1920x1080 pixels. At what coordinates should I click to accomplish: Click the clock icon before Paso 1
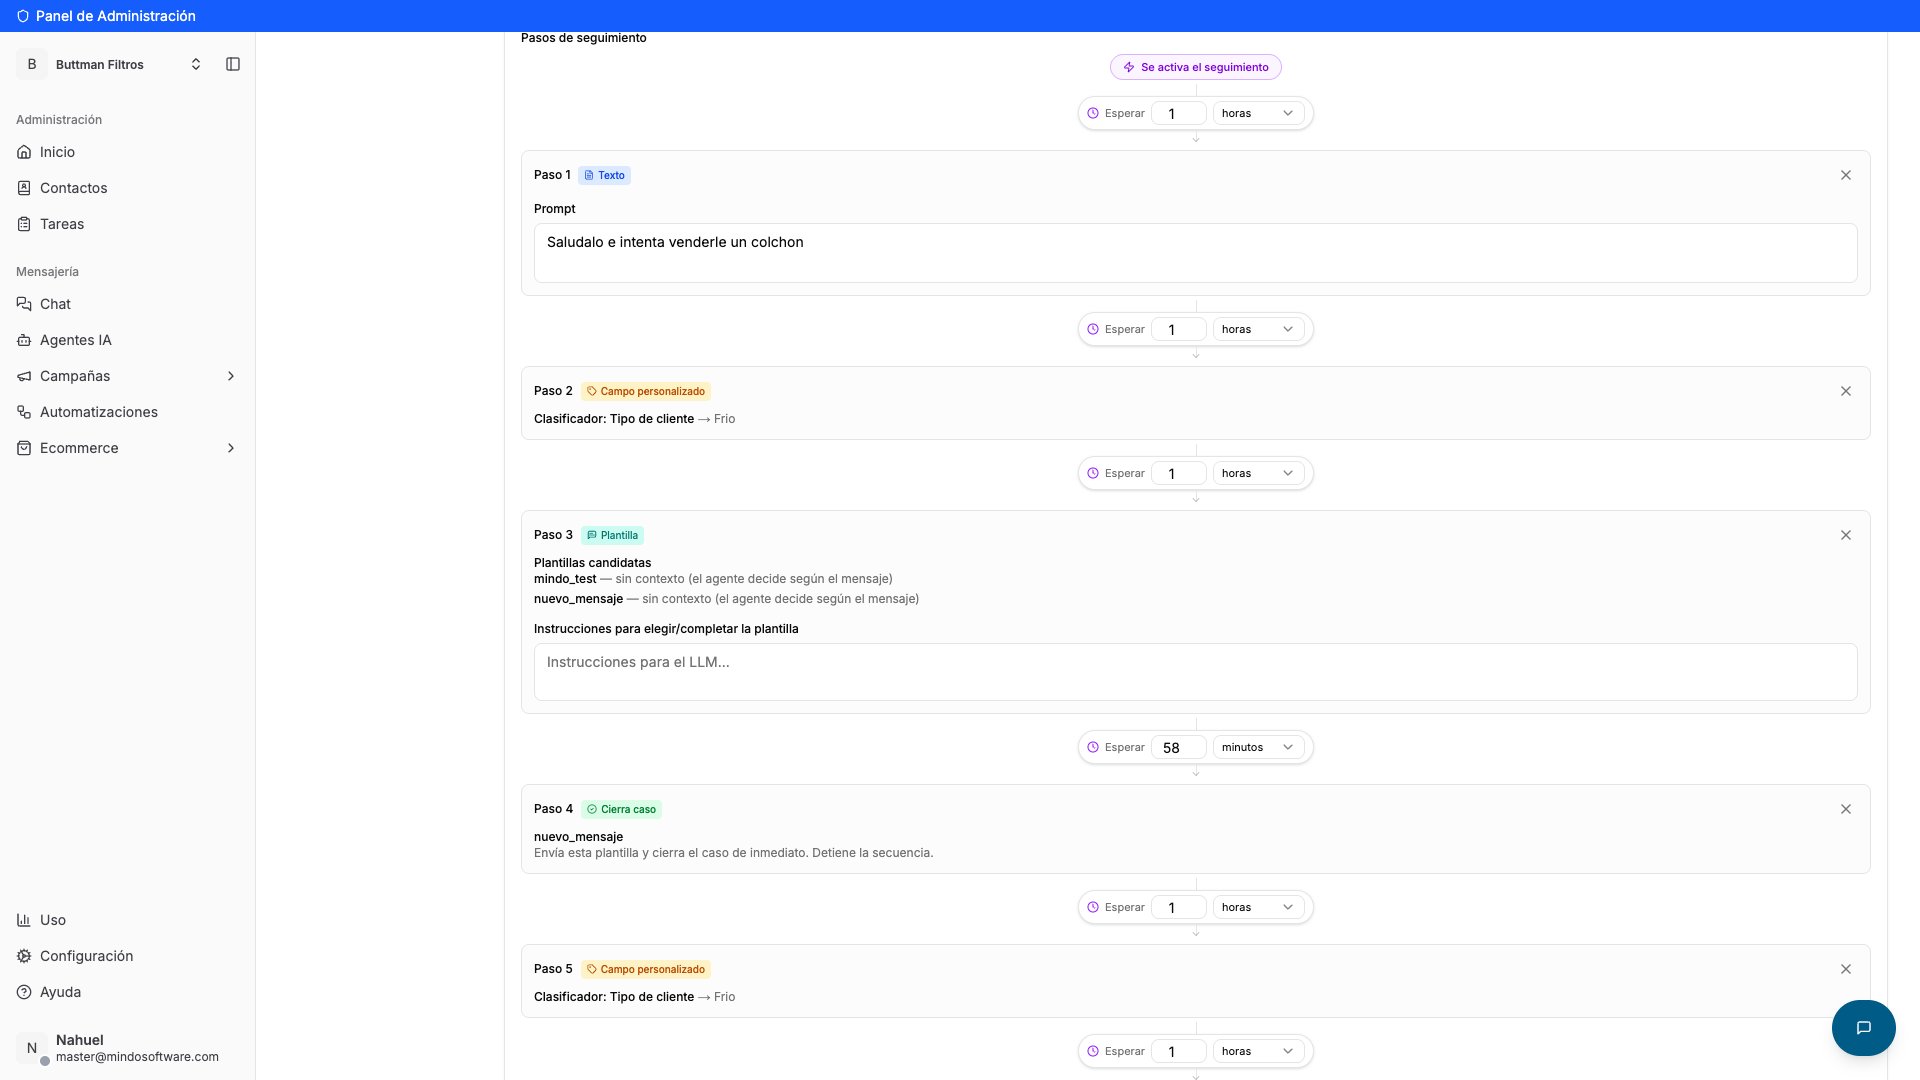tap(1093, 113)
